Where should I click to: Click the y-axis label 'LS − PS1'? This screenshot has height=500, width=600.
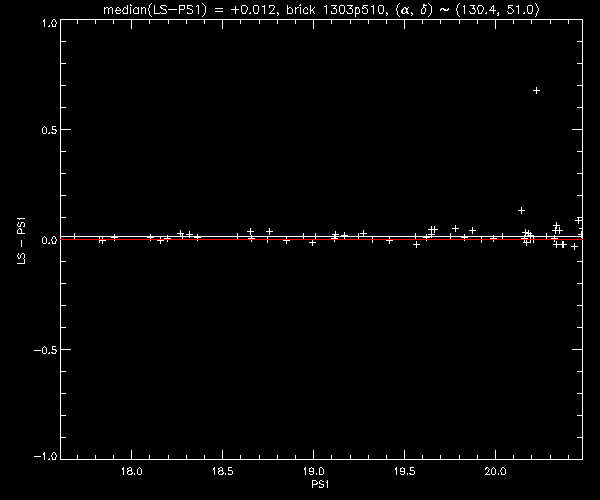pos(21,241)
